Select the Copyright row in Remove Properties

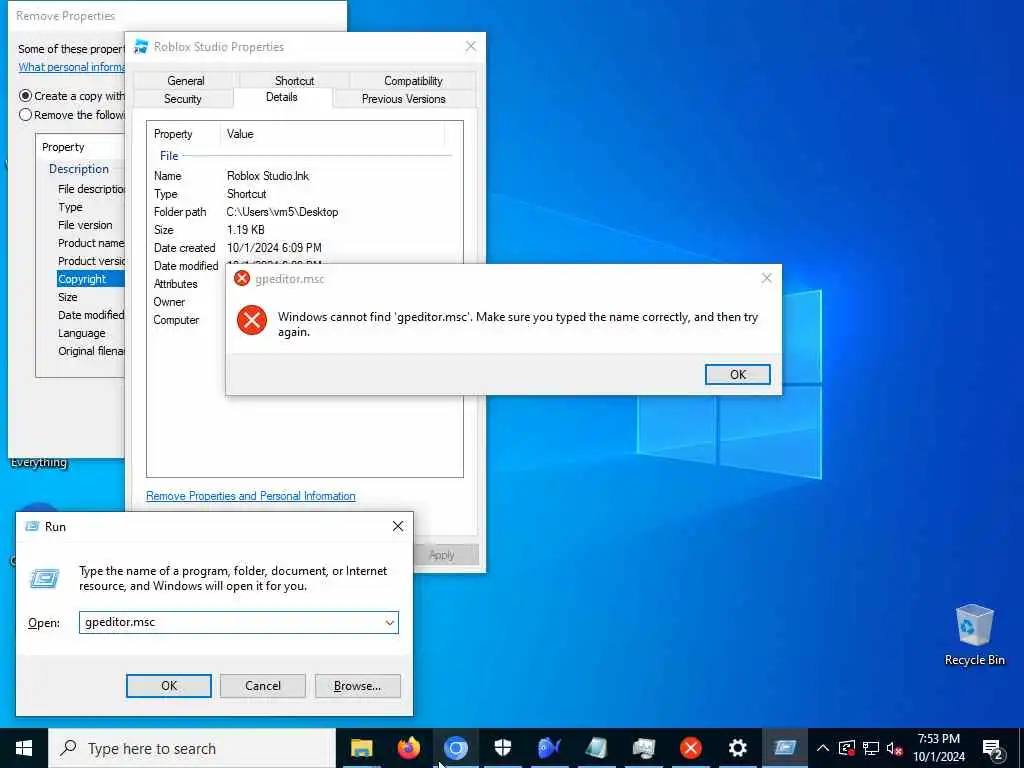pyautogui.click(x=90, y=279)
